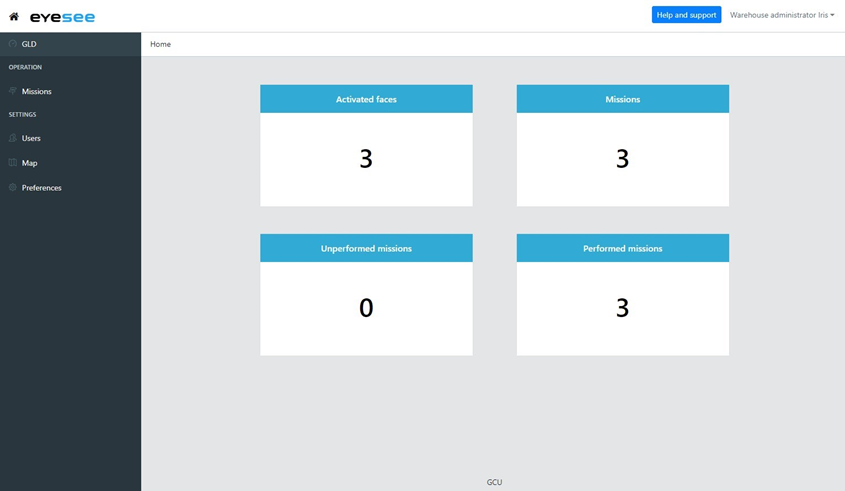This screenshot has height=491, width=845.
Task: Click the Help and support button
Action: click(686, 15)
